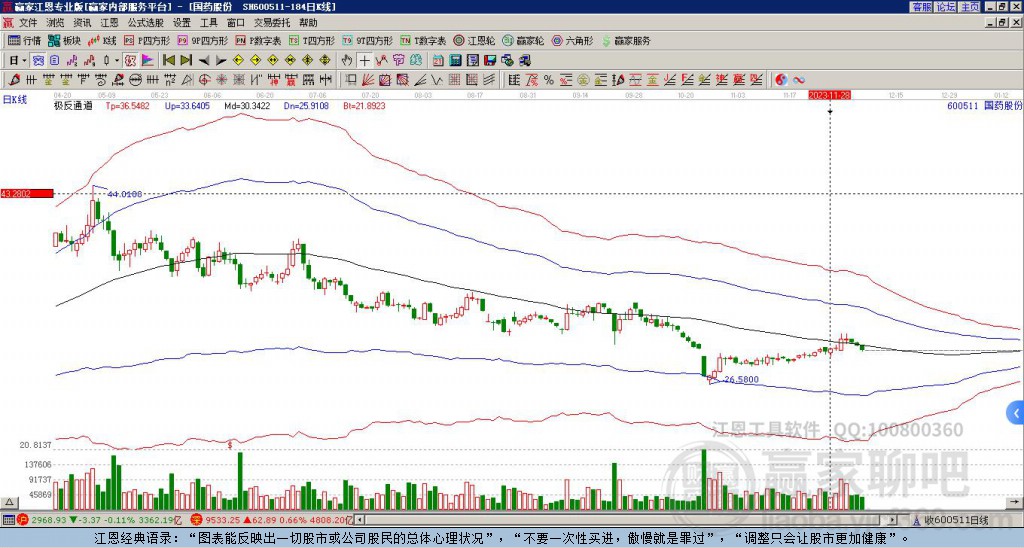Open the 资讯 menu
Screen dimensions: 1024x548
tap(82, 23)
